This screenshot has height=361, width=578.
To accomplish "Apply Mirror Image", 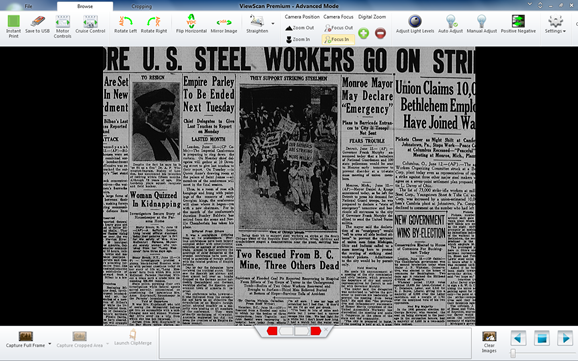I will (224, 26).
